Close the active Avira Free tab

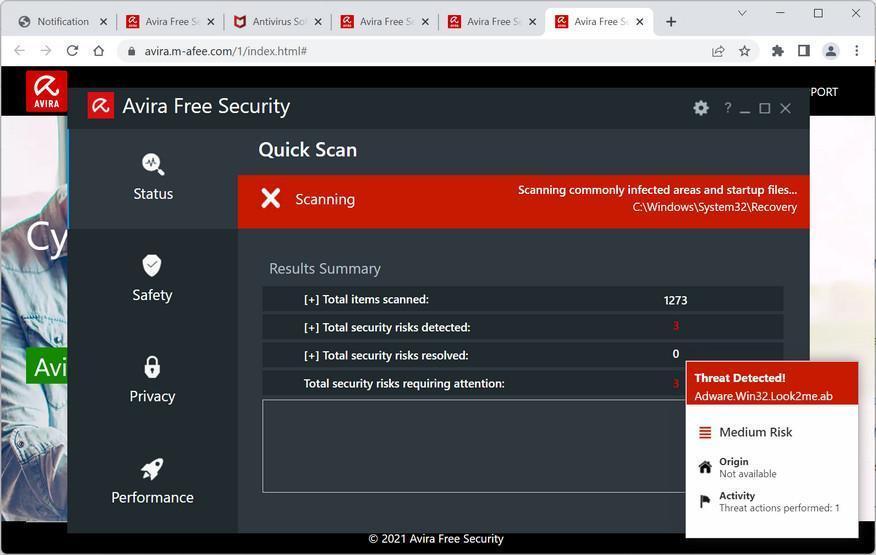click(x=640, y=22)
